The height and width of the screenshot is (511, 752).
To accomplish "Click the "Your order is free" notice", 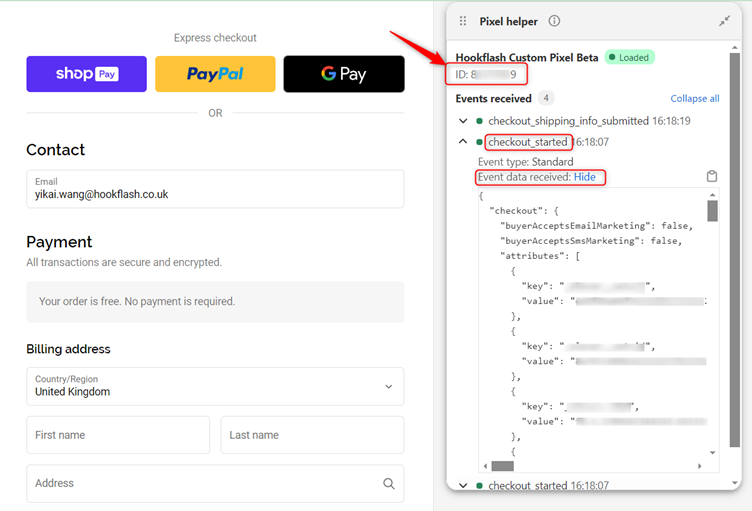I will tap(215, 301).
